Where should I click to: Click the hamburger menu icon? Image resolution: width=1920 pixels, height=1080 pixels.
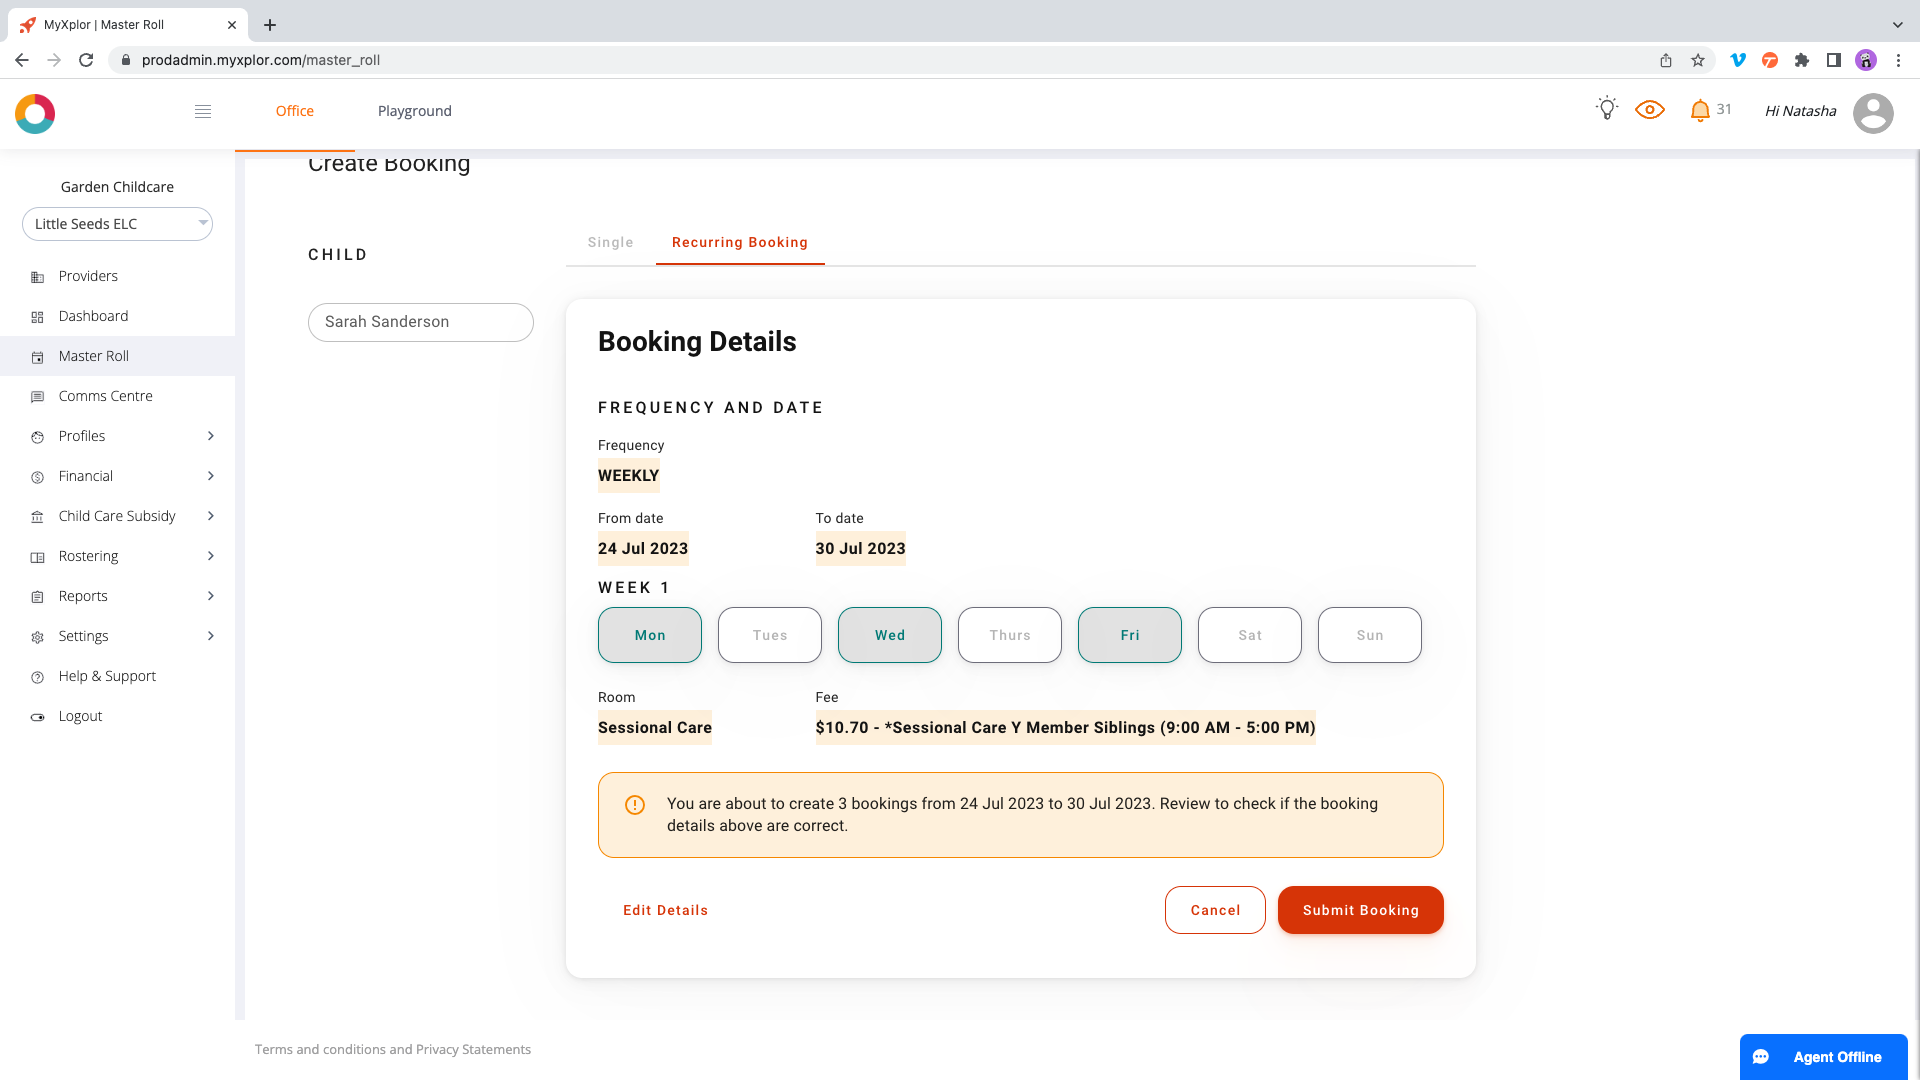pyautogui.click(x=203, y=111)
